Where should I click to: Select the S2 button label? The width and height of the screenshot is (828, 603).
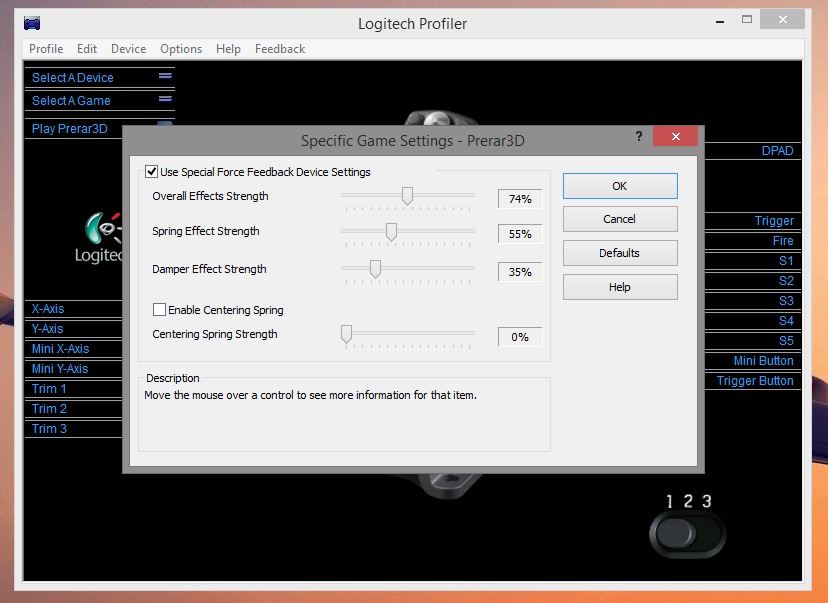click(x=786, y=281)
